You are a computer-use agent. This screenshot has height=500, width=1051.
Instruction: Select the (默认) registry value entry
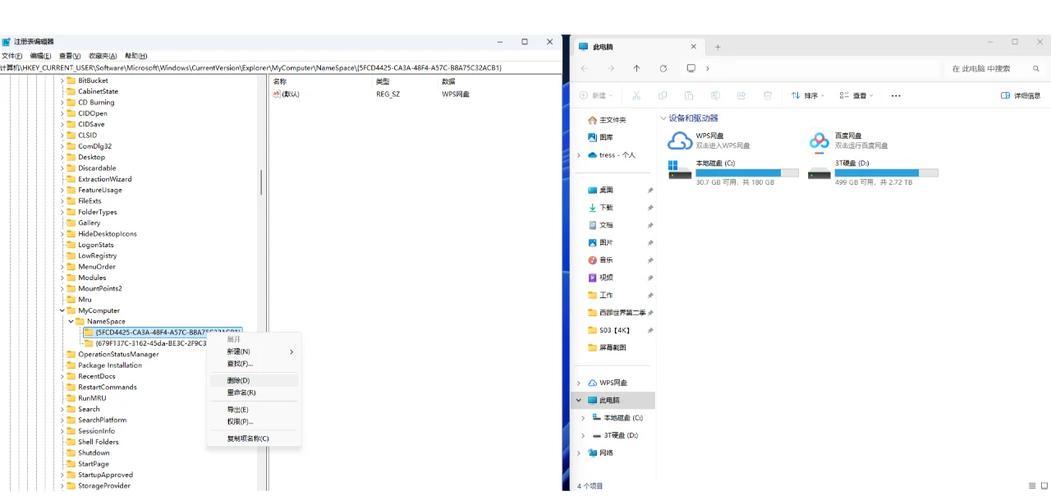click(x=286, y=94)
